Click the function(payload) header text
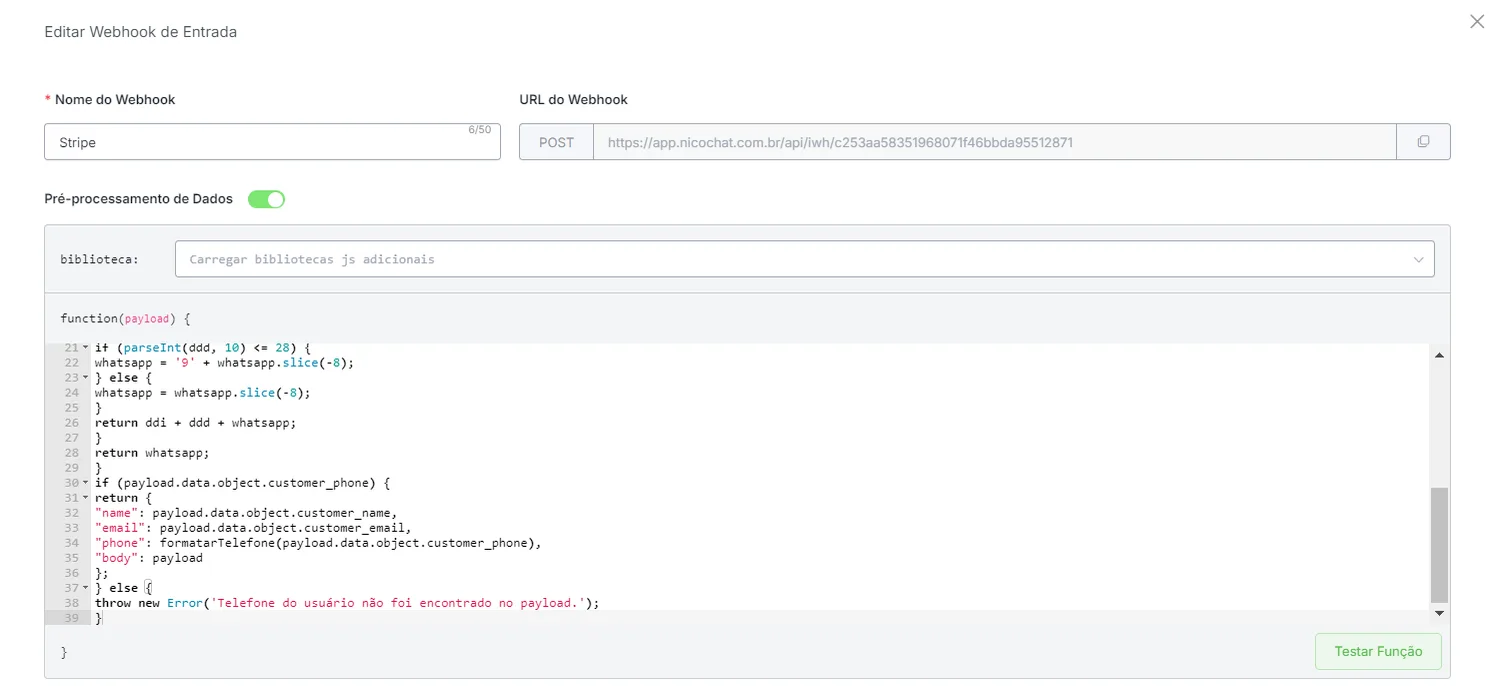Screen dimensions: 1495x686 pyautogui.click(x=125, y=318)
